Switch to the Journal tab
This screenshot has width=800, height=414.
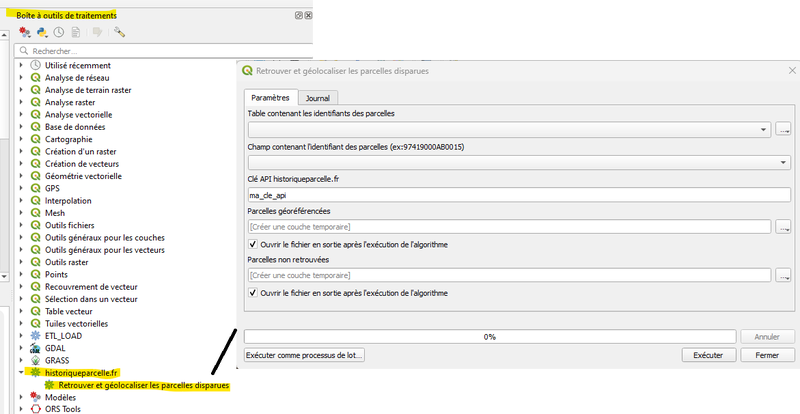(318, 98)
